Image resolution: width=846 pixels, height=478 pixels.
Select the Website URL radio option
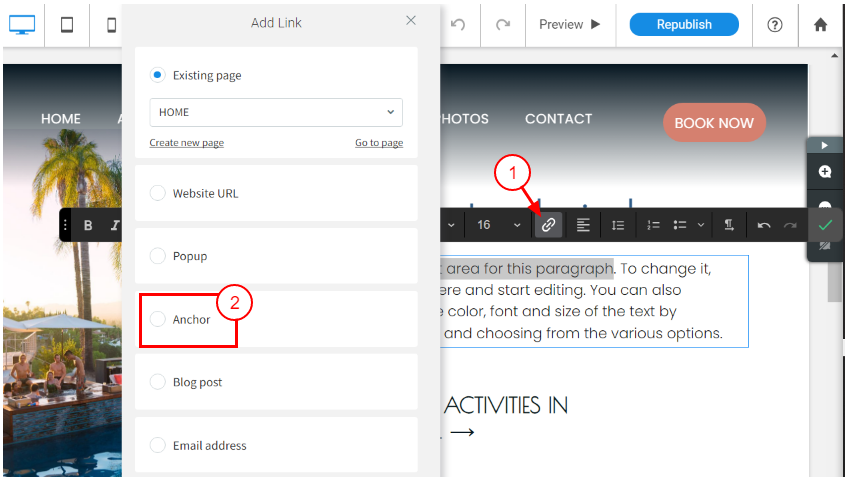click(157, 193)
